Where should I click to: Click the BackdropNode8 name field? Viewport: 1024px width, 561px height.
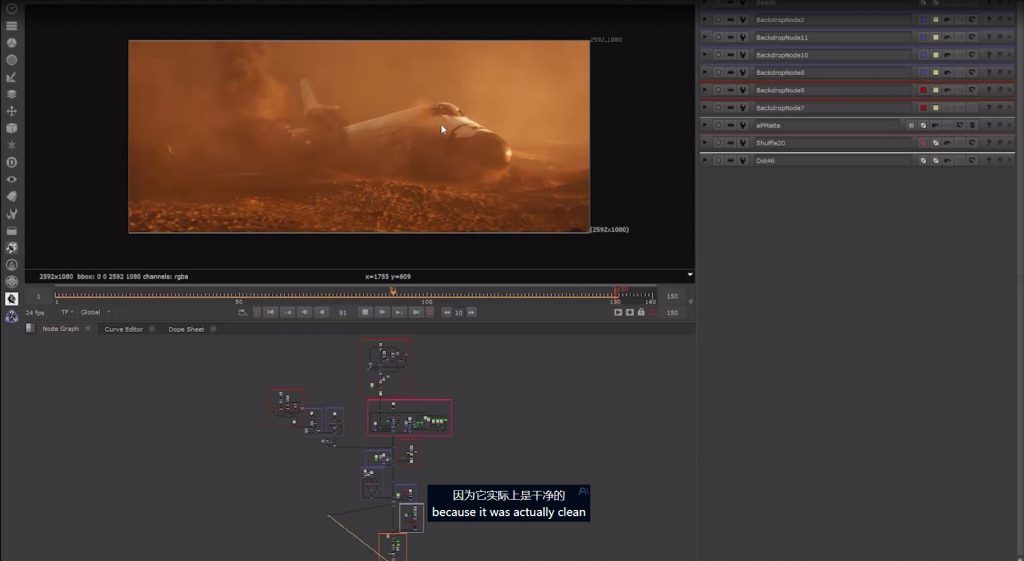[831, 72]
